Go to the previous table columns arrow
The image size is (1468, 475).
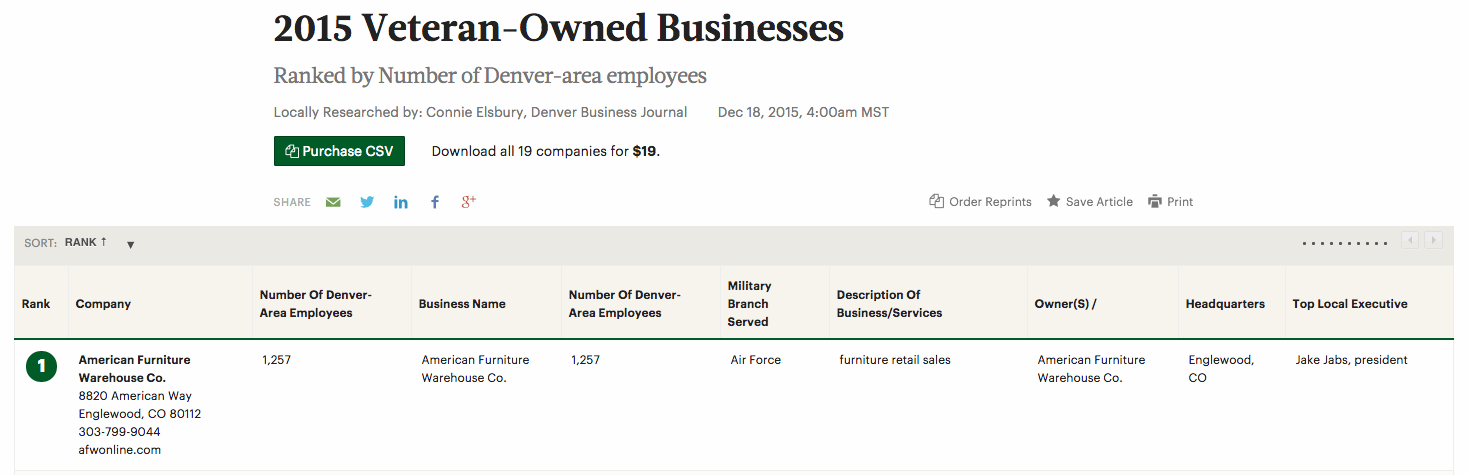pos(1410,240)
